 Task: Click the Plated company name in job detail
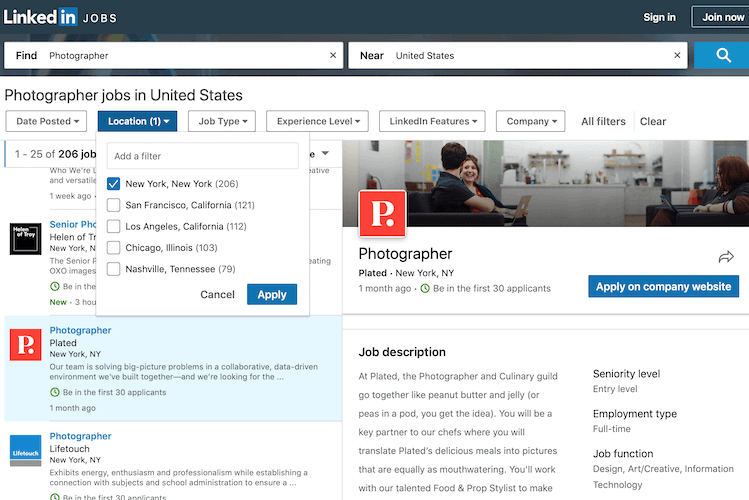coord(373,273)
